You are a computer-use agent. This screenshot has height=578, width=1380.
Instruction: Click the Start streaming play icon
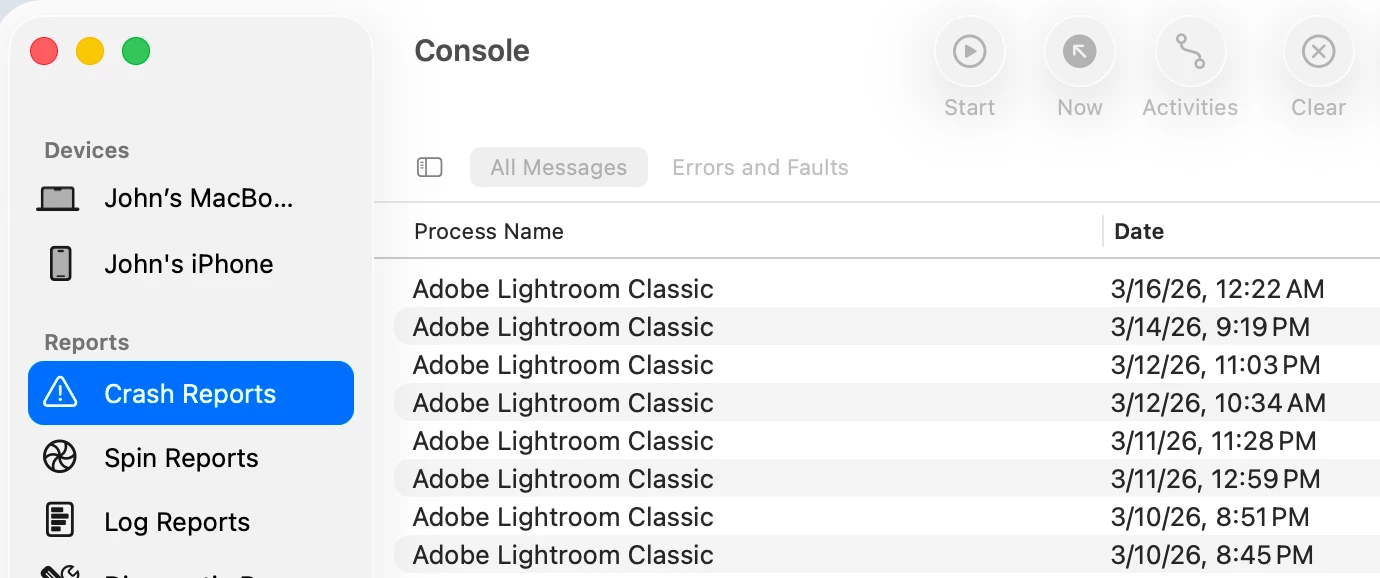[969, 51]
